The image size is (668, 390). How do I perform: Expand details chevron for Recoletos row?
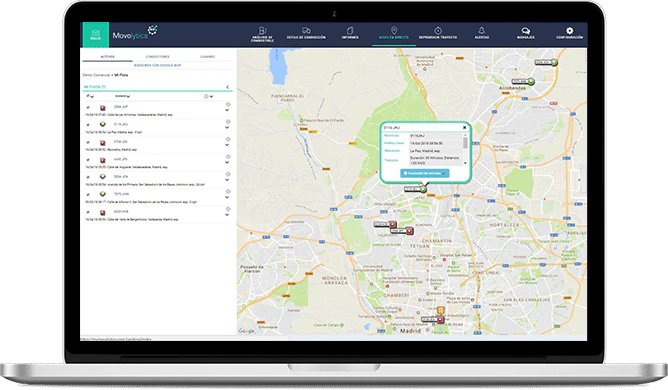[x=227, y=145]
